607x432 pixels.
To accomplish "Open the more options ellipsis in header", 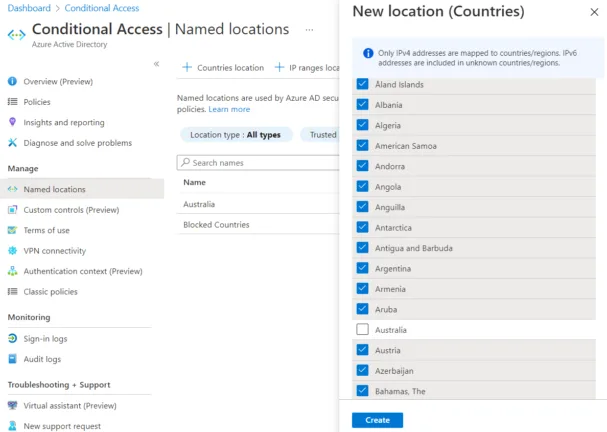I will (309, 30).
